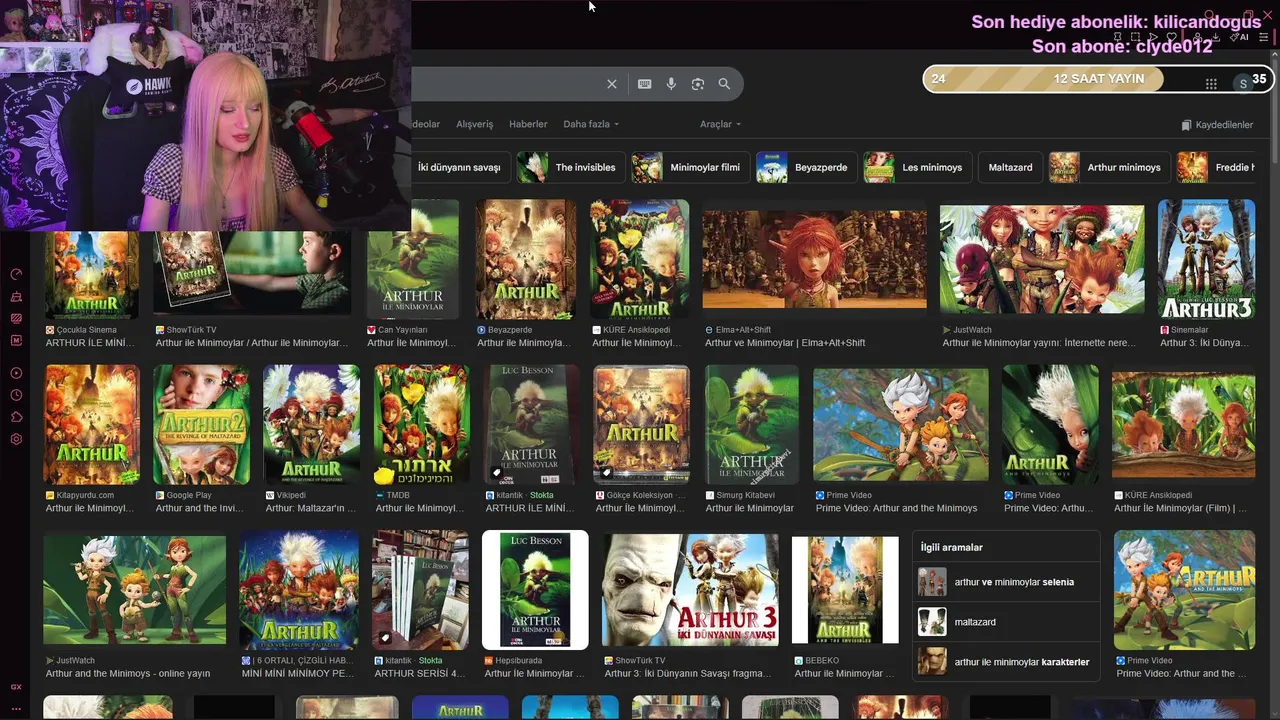Click the Can Yayınları source label
The height and width of the screenshot is (720, 1280).
coord(397,330)
